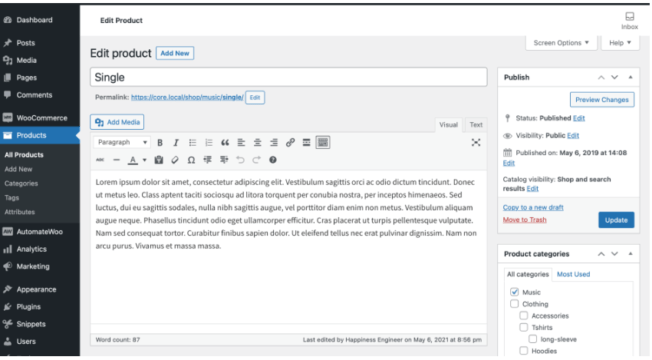Click Move to Trash link
Image resolution: width=652 pixels, height=360 pixels.
(x=524, y=219)
